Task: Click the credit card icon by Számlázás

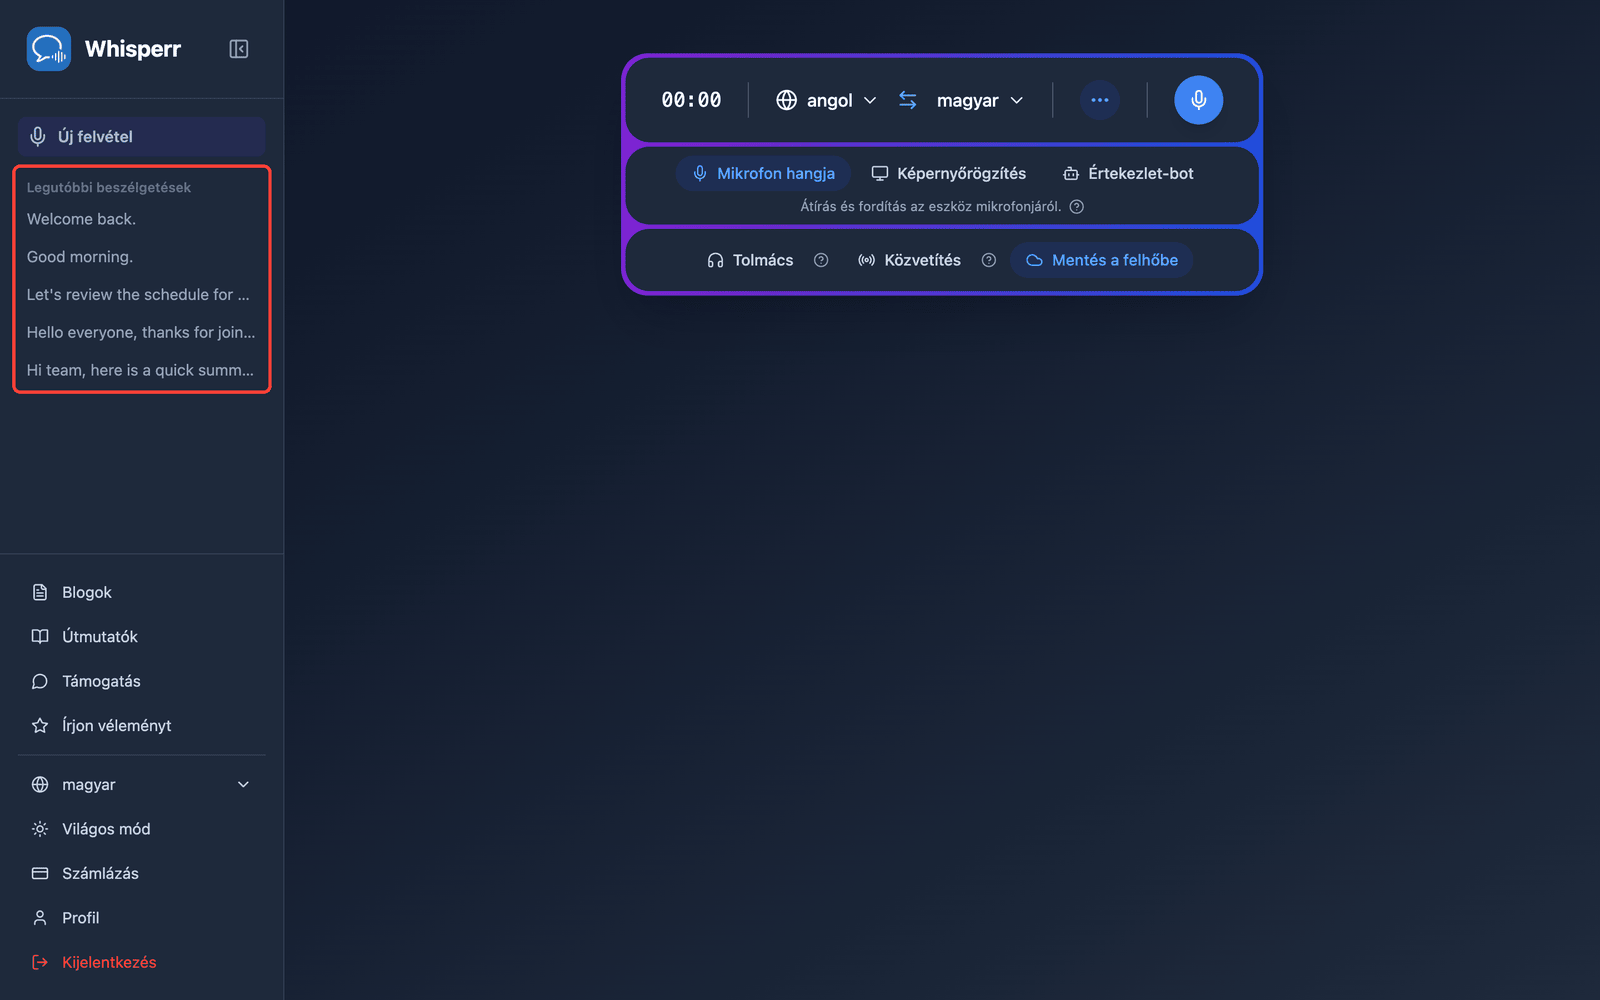Action: coord(40,874)
